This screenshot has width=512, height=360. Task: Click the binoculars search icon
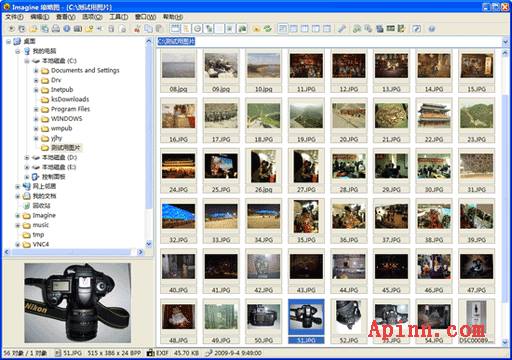[357, 29]
